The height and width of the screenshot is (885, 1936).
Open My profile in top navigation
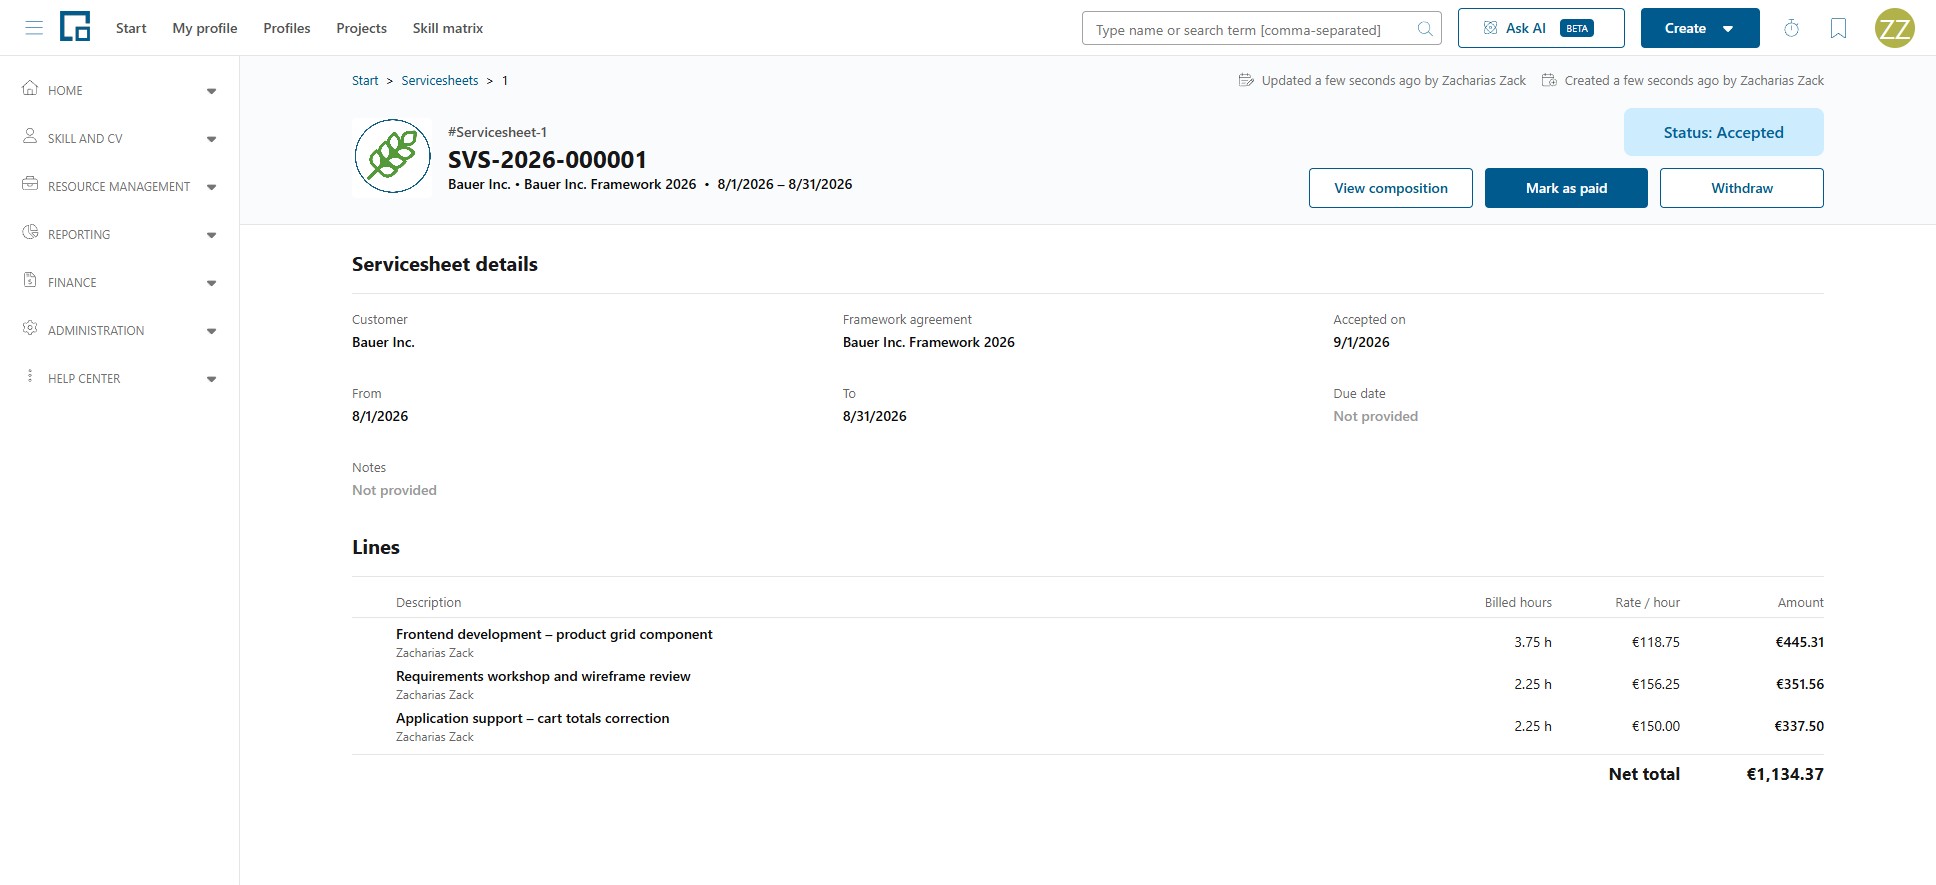205,28
